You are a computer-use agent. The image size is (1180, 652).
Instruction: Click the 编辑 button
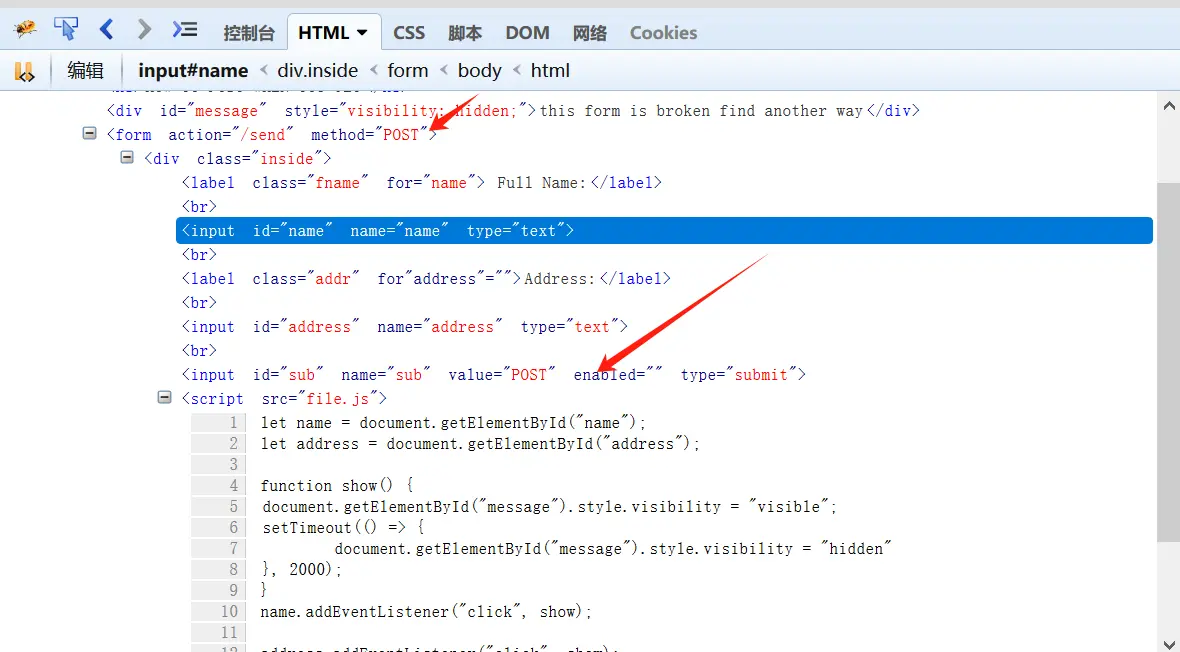[x=85, y=70]
